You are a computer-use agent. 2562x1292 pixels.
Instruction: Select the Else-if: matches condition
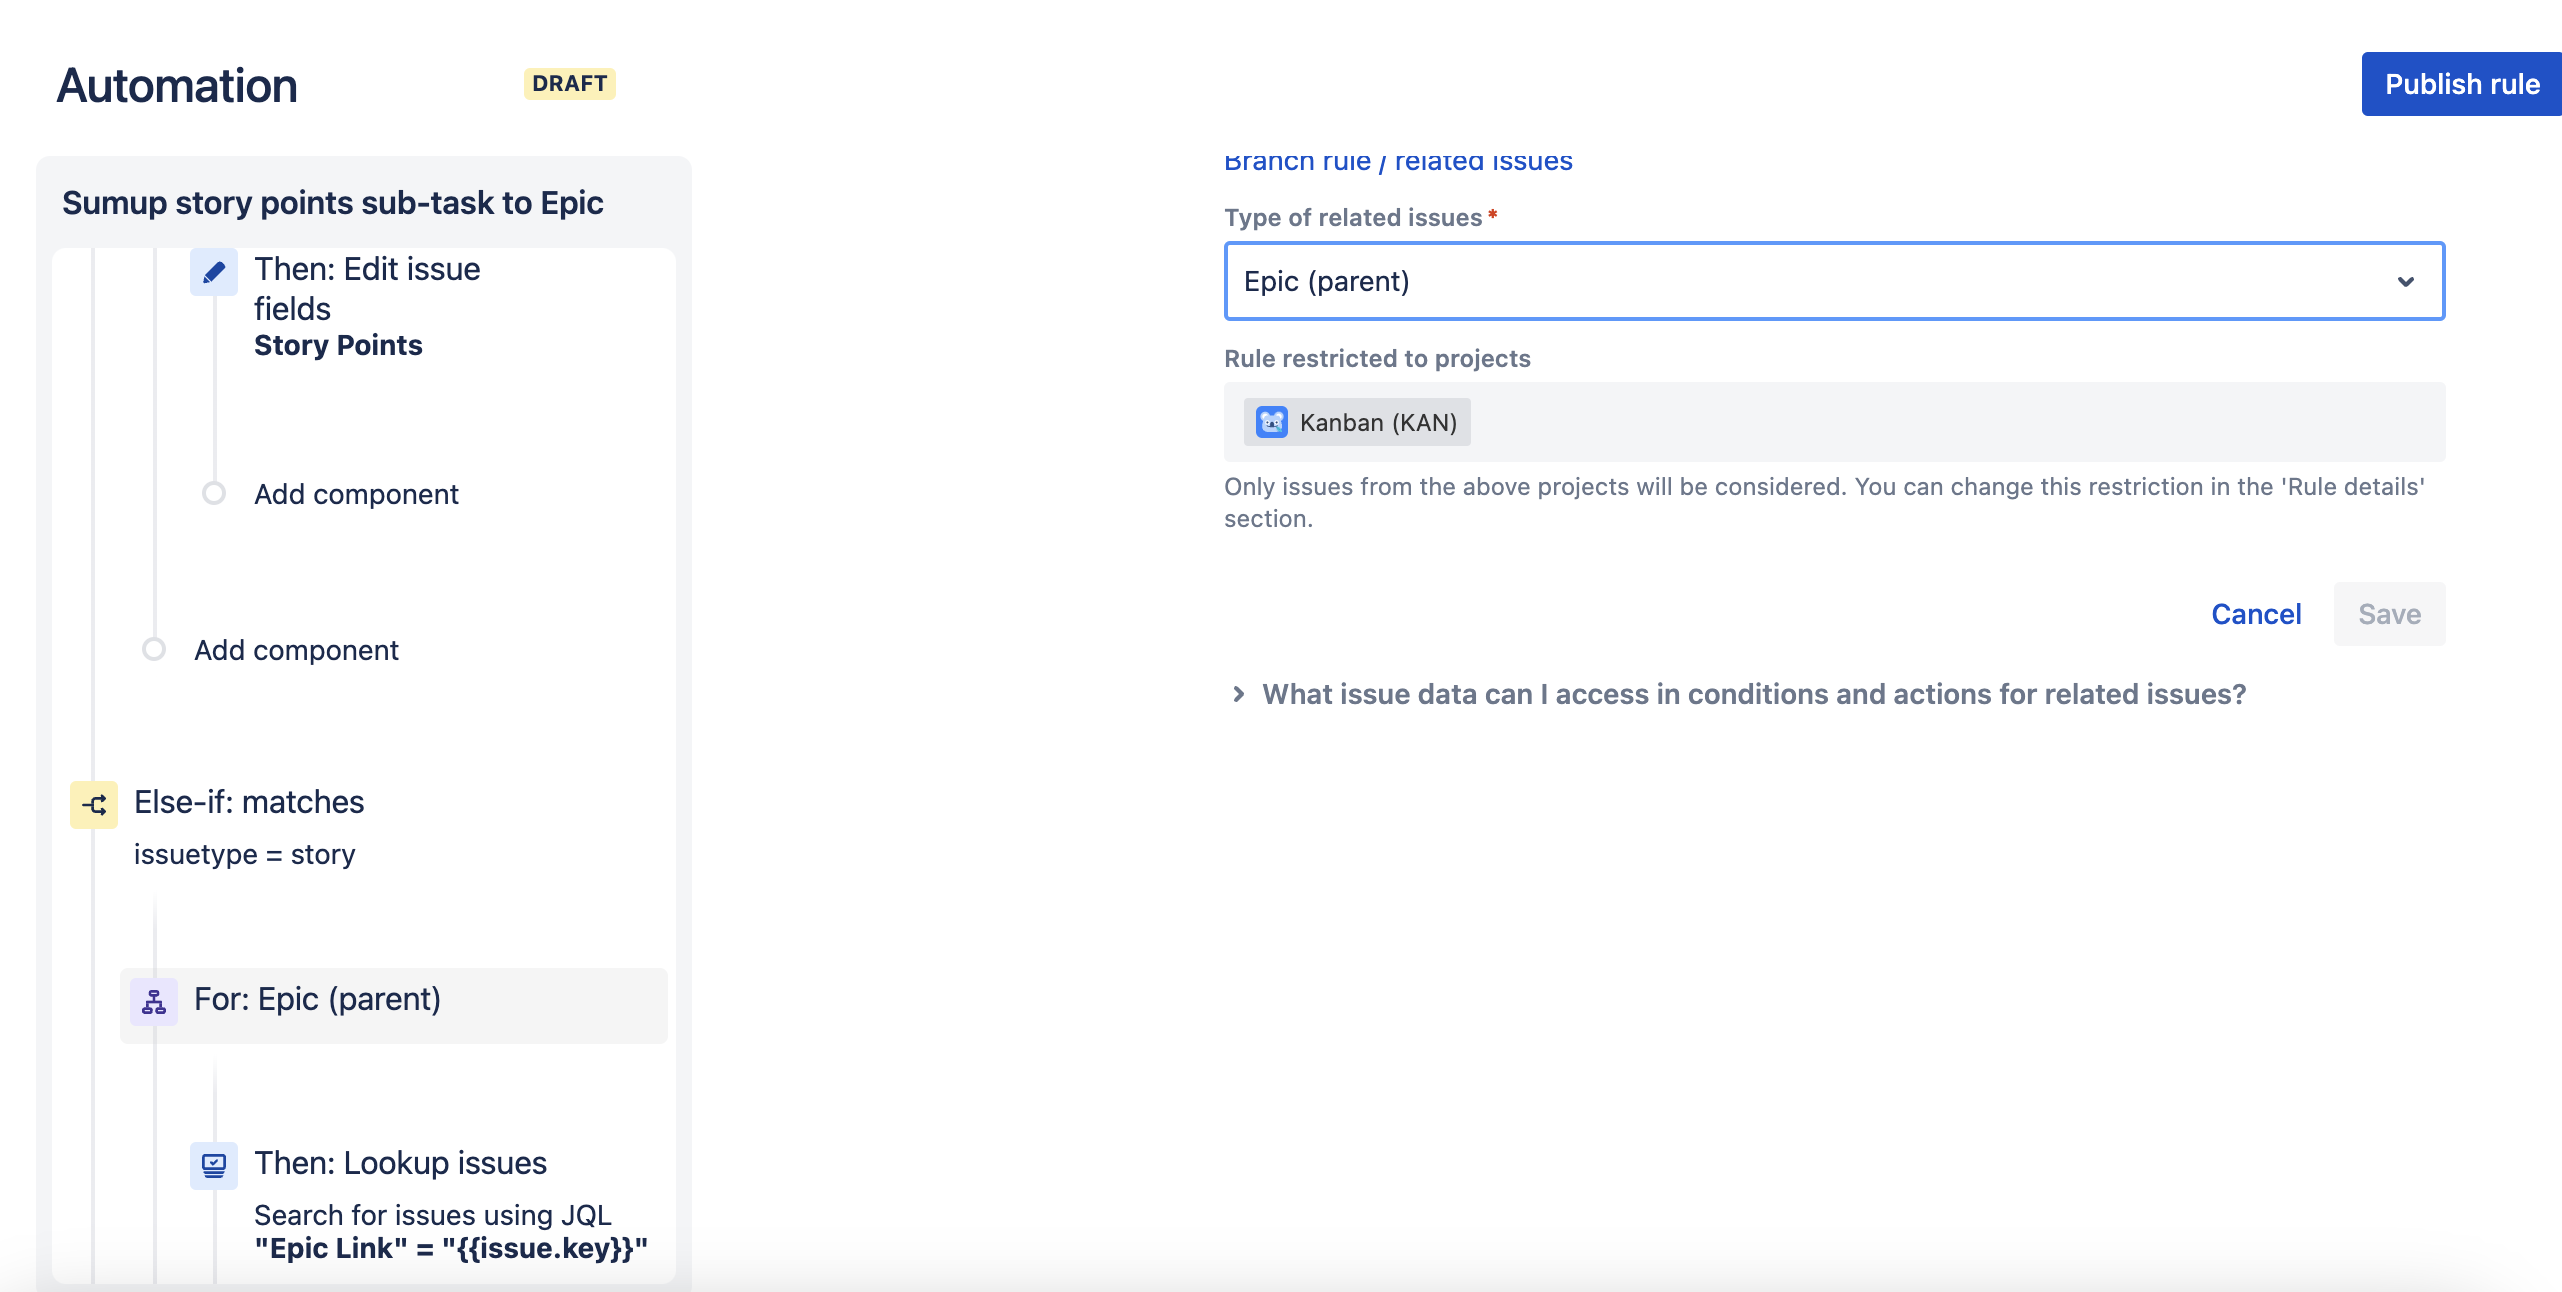(x=249, y=802)
